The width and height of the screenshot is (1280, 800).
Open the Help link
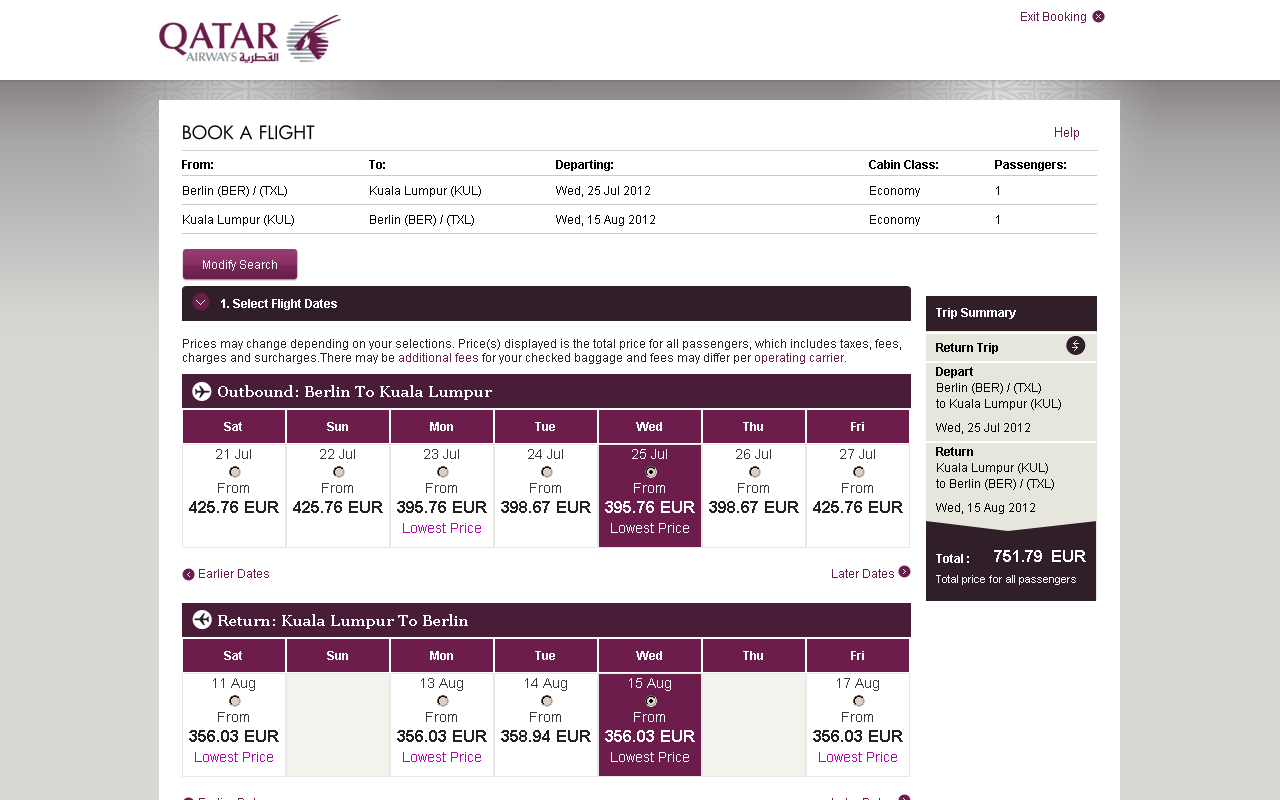click(1067, 133)
